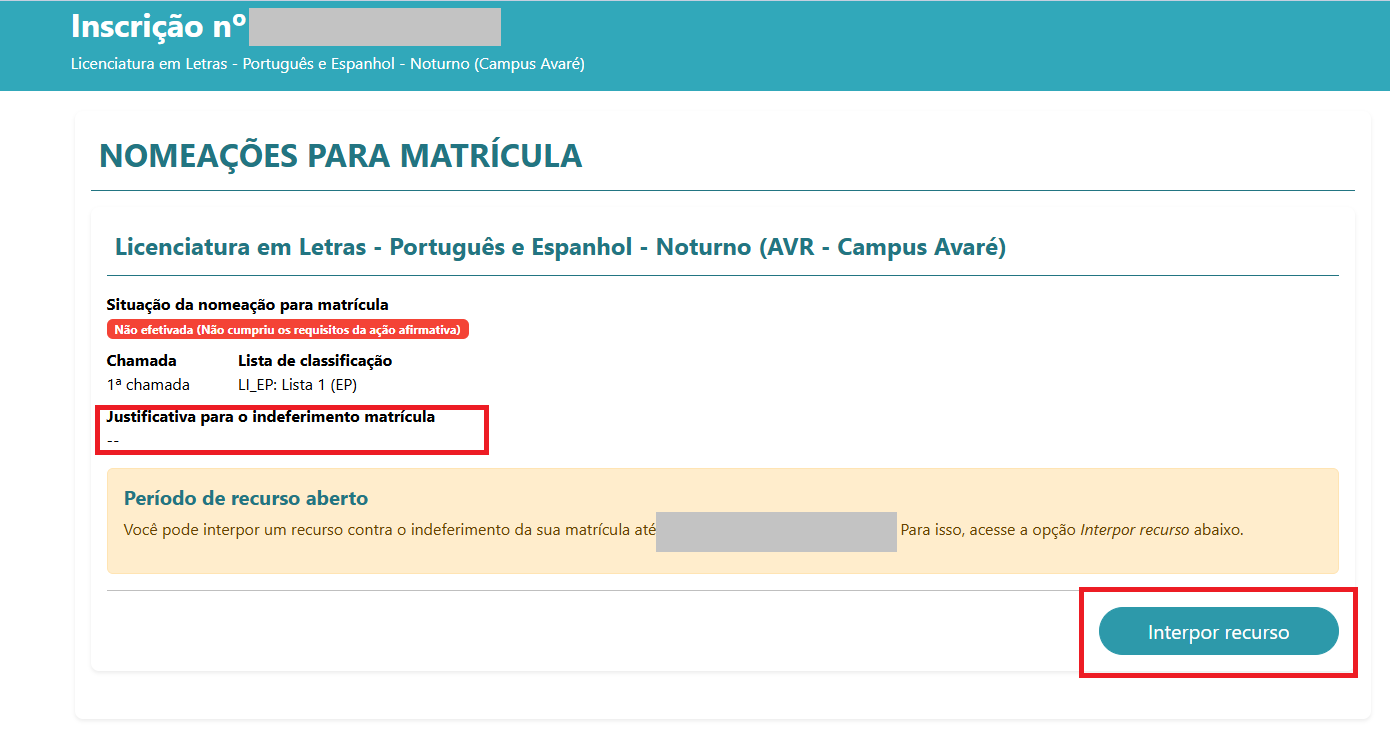1390x740 pixels.
Task: Select the 1ª chamada value
Action: (x=148, y=384)
